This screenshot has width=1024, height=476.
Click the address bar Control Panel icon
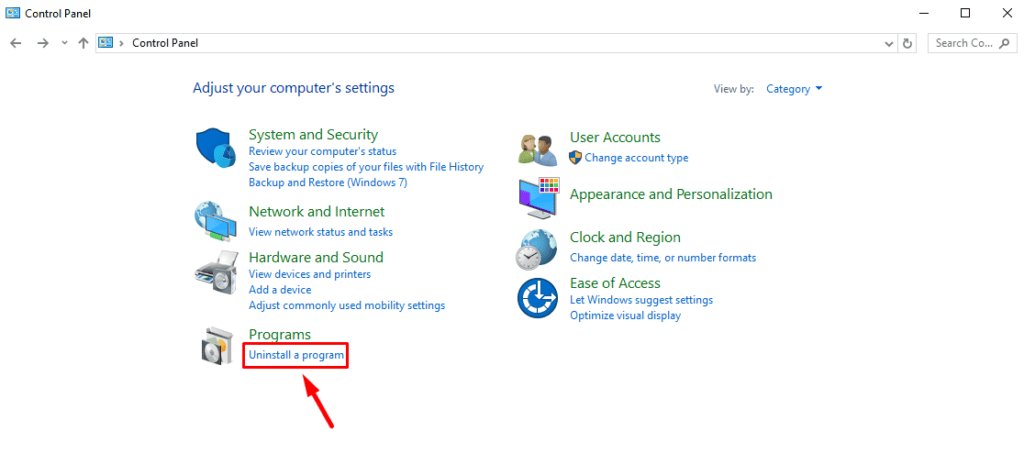point(106,43)
